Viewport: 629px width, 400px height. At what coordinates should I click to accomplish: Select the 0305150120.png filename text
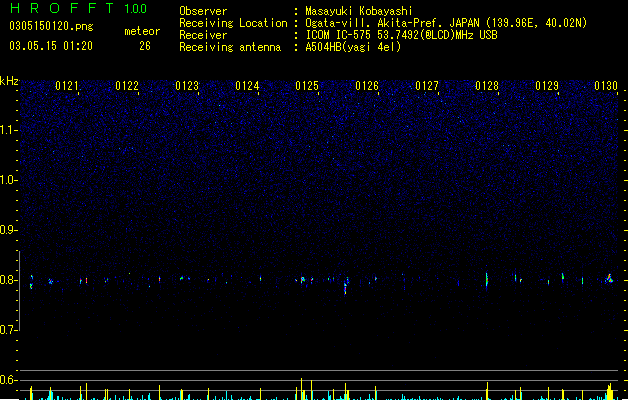(x=51, y=26)
